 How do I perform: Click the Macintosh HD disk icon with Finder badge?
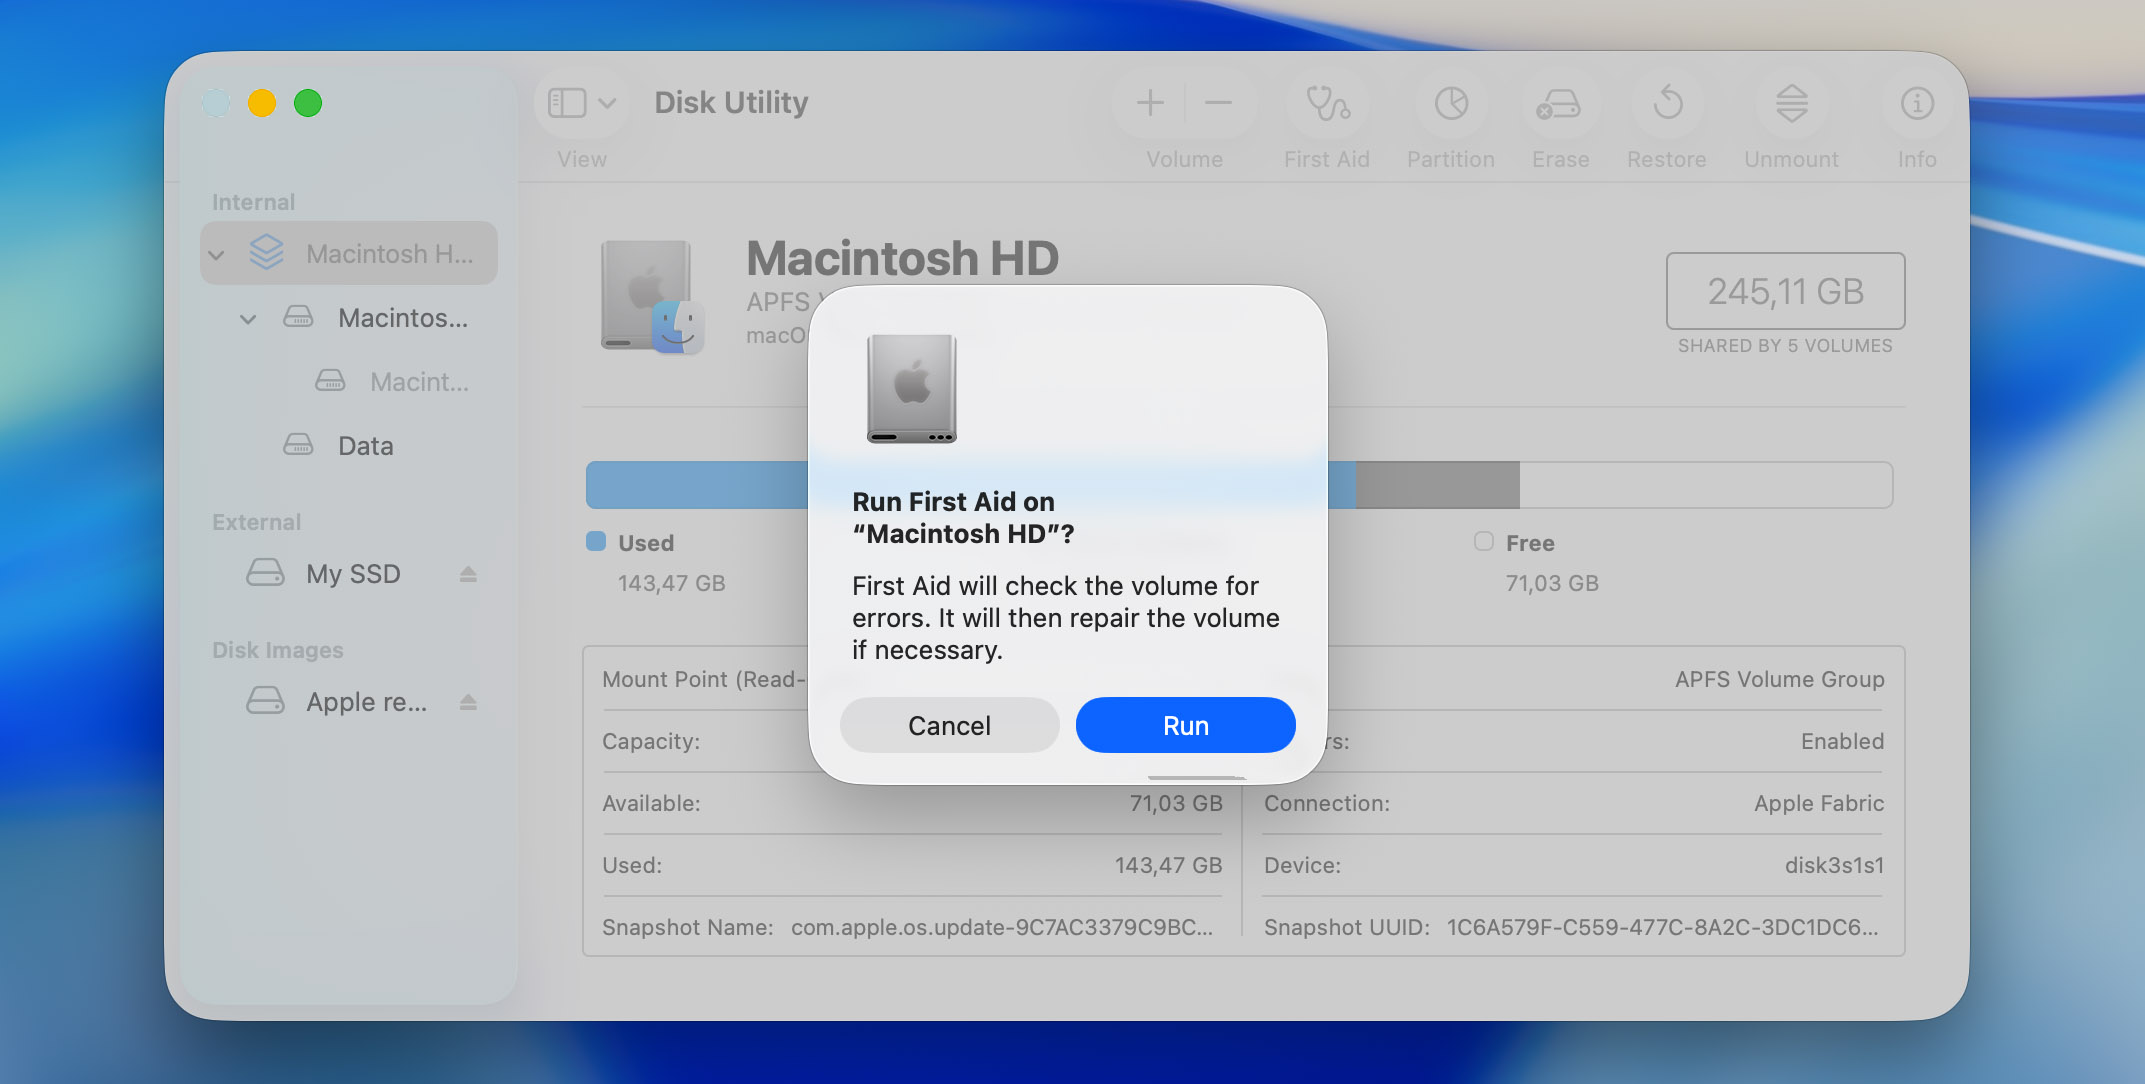pos(652,296)
